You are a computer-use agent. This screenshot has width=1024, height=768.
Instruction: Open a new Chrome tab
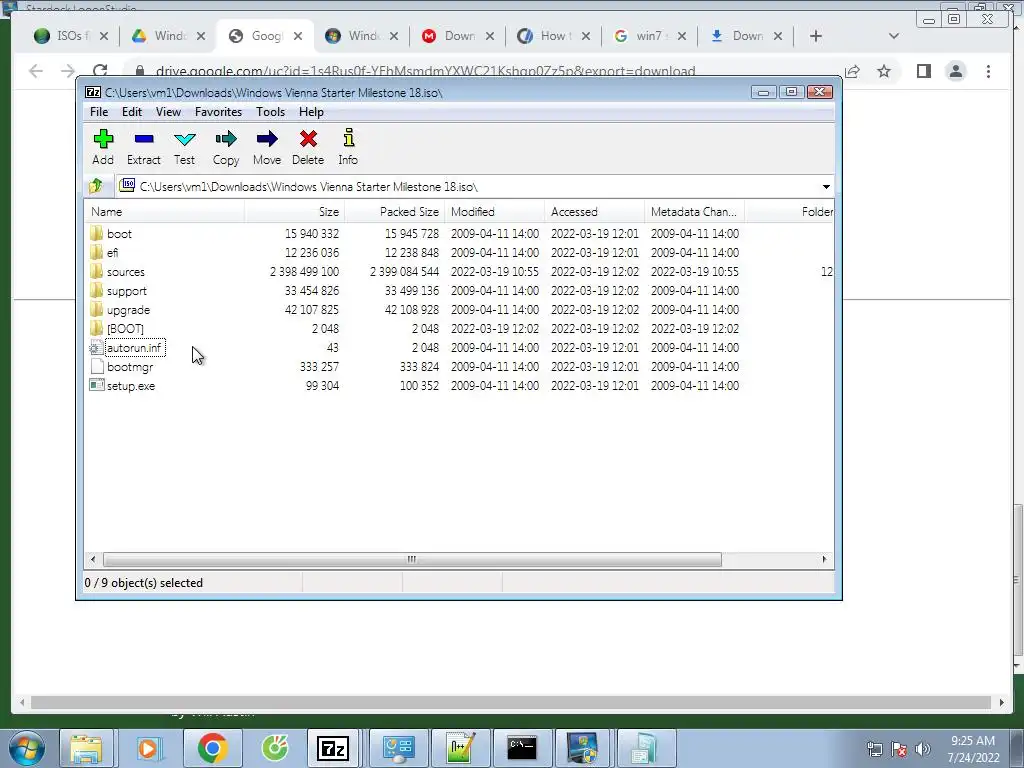pyautogui.click(x=816, y=36)
